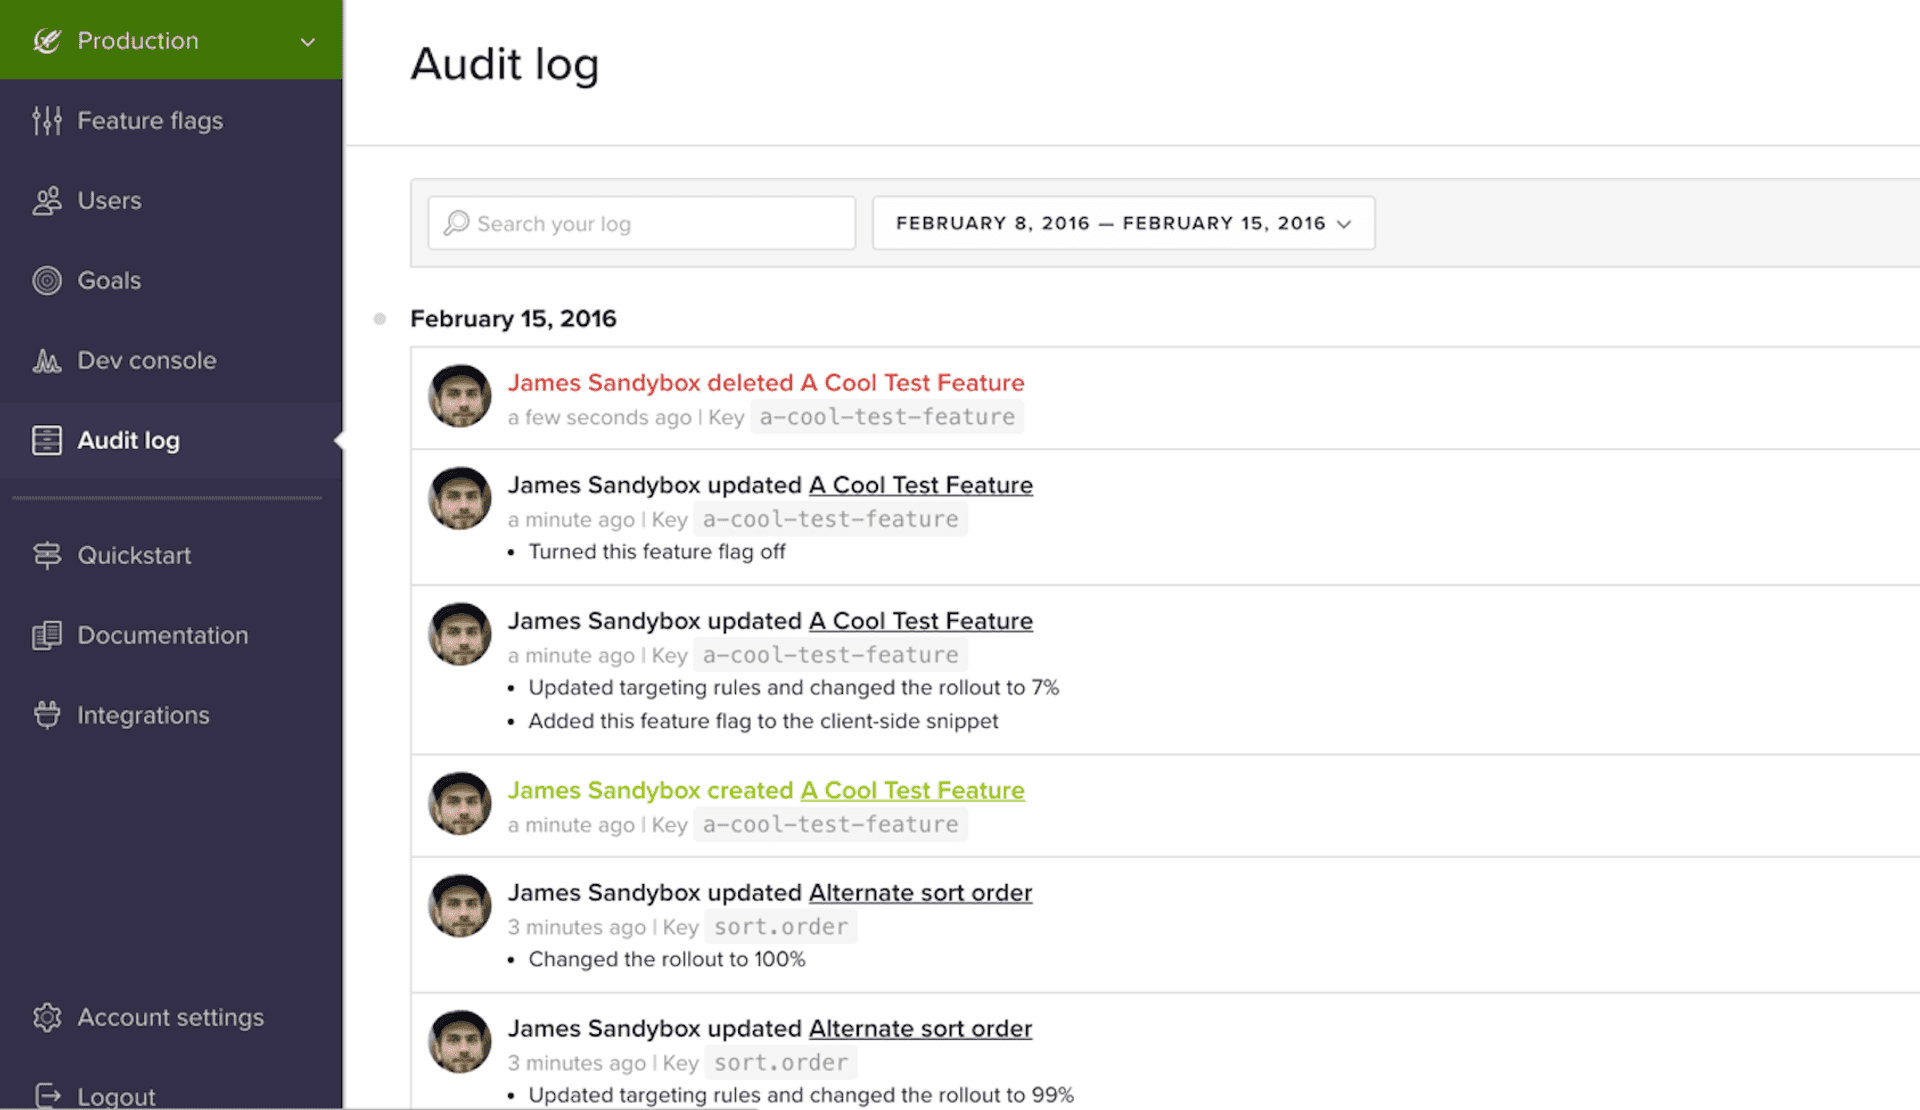Open the February 8–15 date range dropdown
The image size is (1920, 1110).
1122,223
